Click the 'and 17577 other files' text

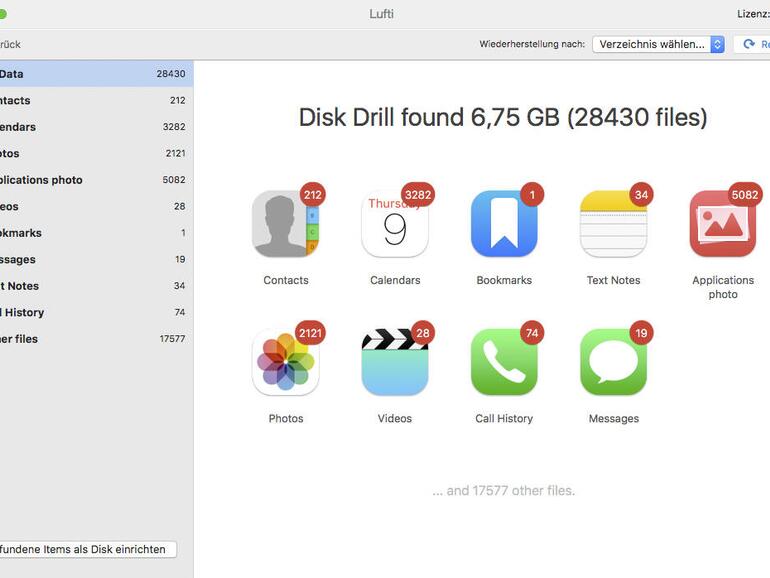(503, 491)
